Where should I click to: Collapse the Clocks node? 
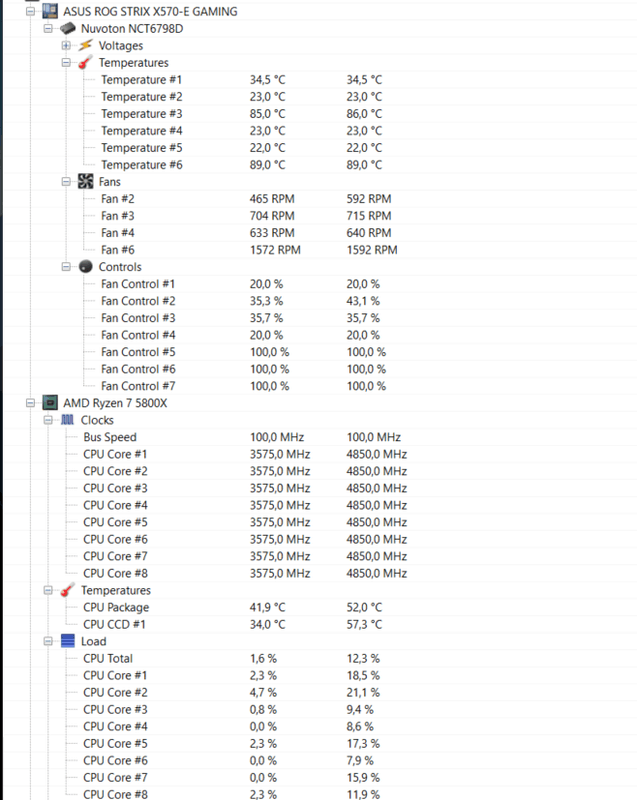[x=48, y=420]
